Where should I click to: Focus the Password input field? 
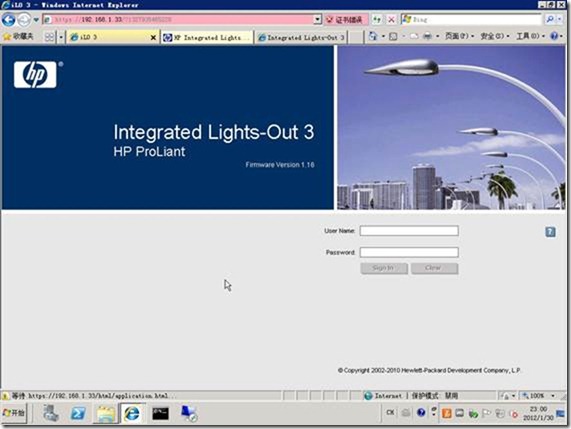(409, 252)
